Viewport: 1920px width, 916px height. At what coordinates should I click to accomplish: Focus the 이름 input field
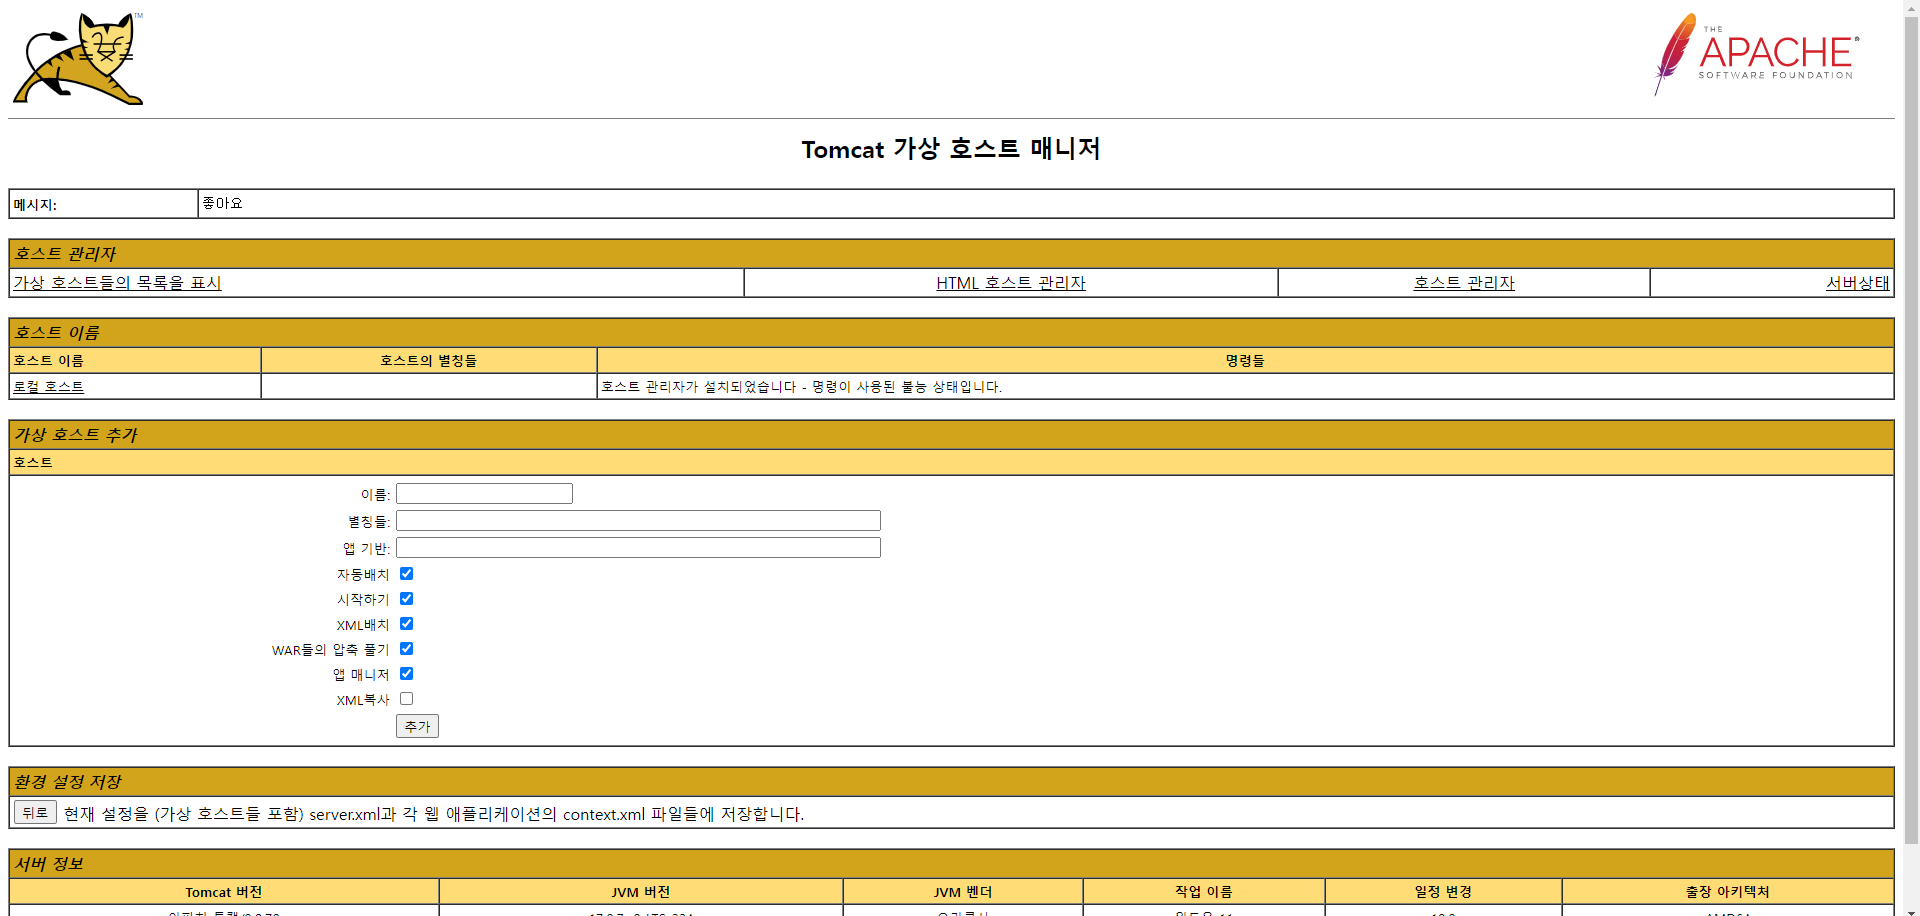click(484, 494)
